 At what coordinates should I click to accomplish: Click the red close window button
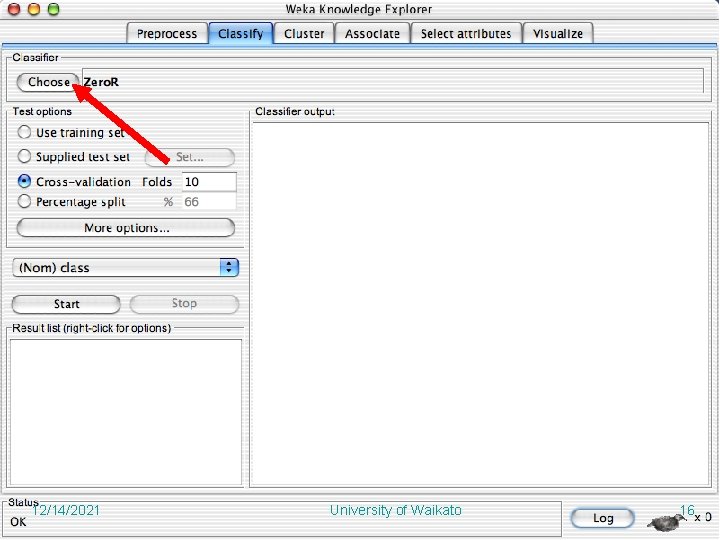pos(14,9)
